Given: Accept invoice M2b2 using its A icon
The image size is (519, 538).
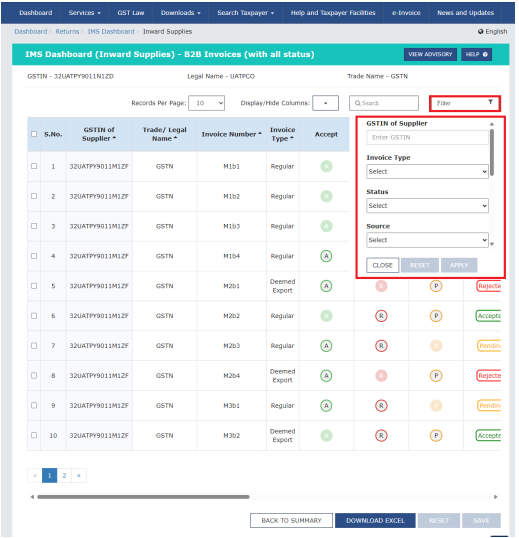Looking at the screenshot, I should (x=326, y=316).
